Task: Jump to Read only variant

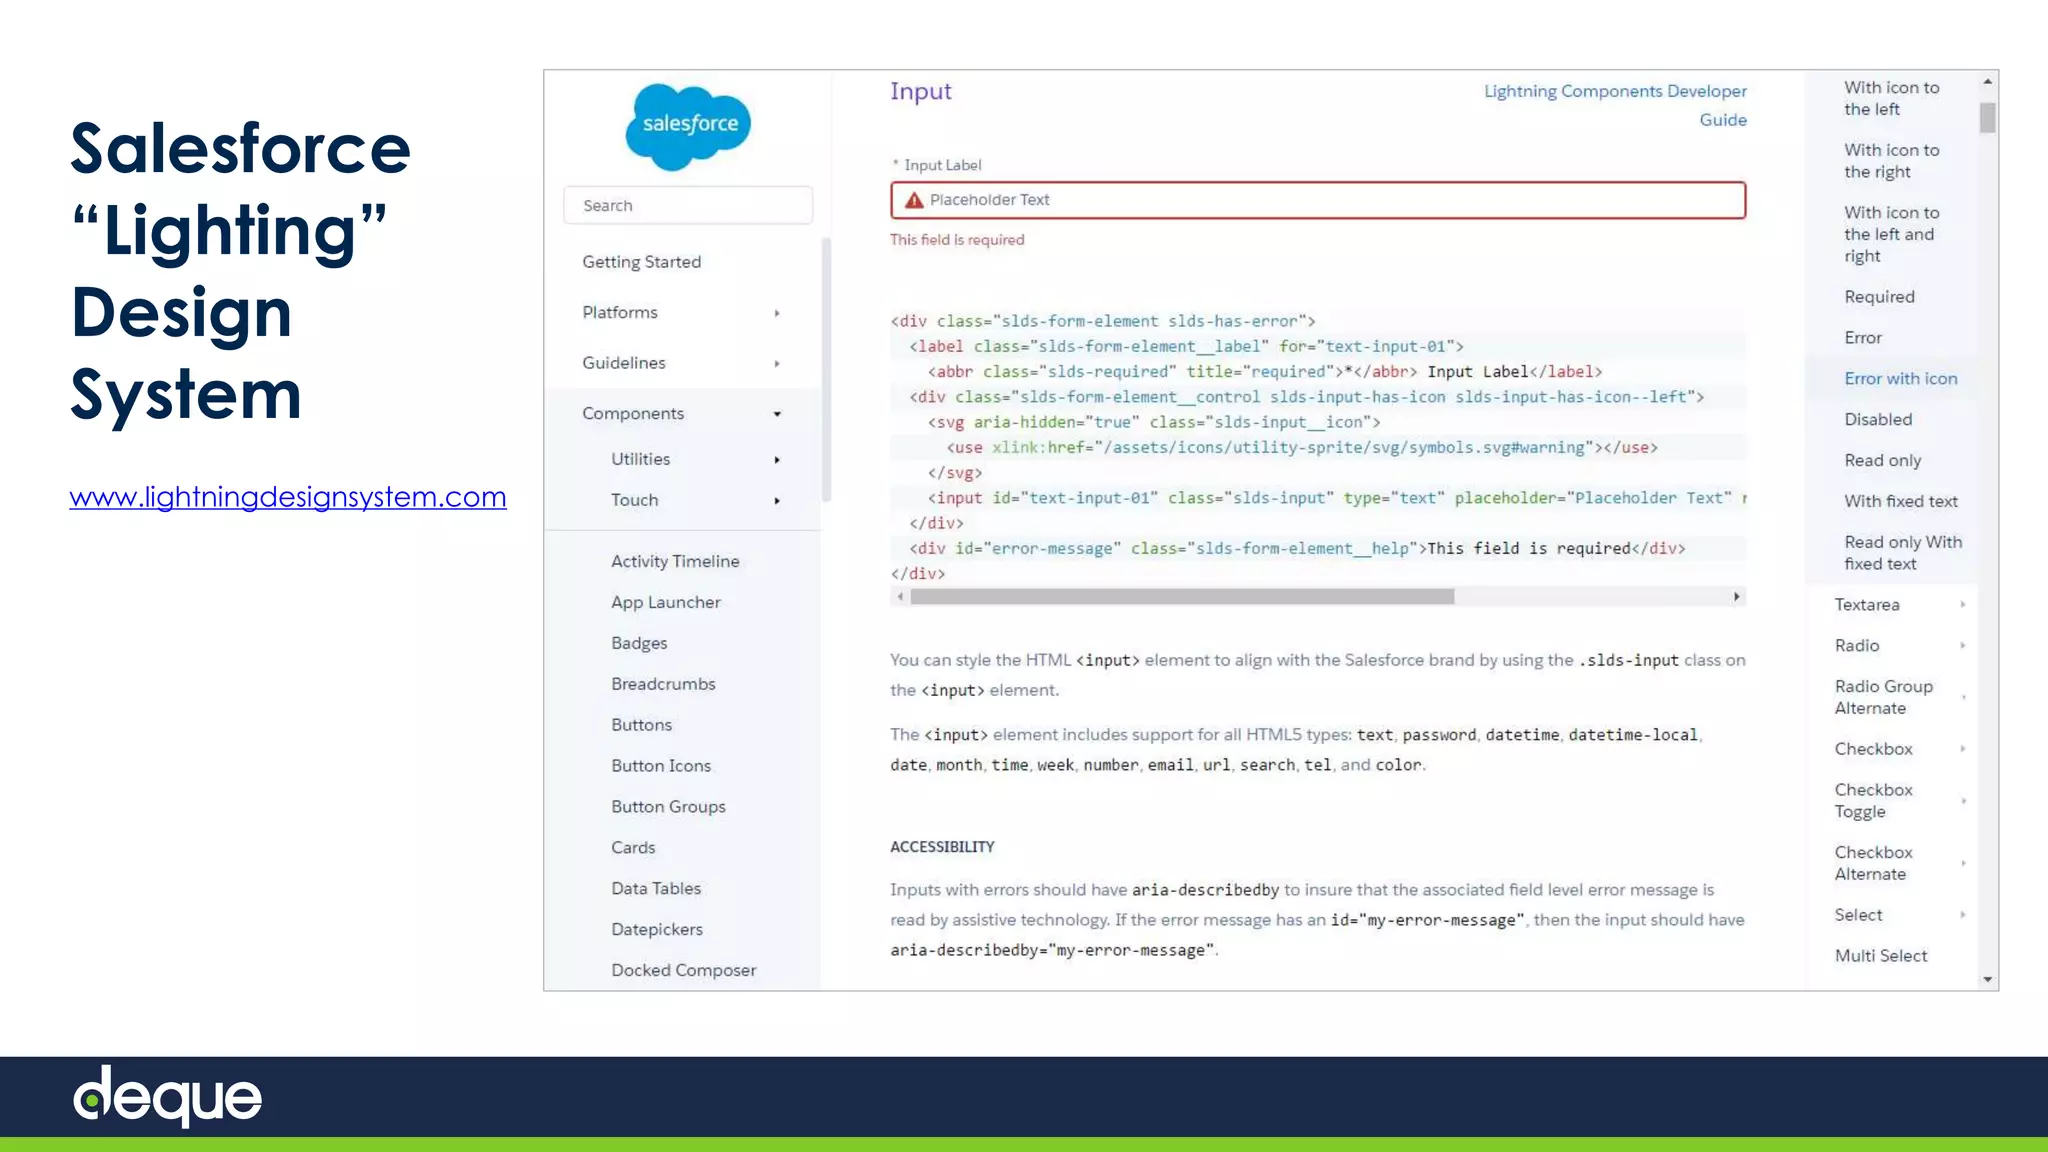Action: coord(1882,460)
